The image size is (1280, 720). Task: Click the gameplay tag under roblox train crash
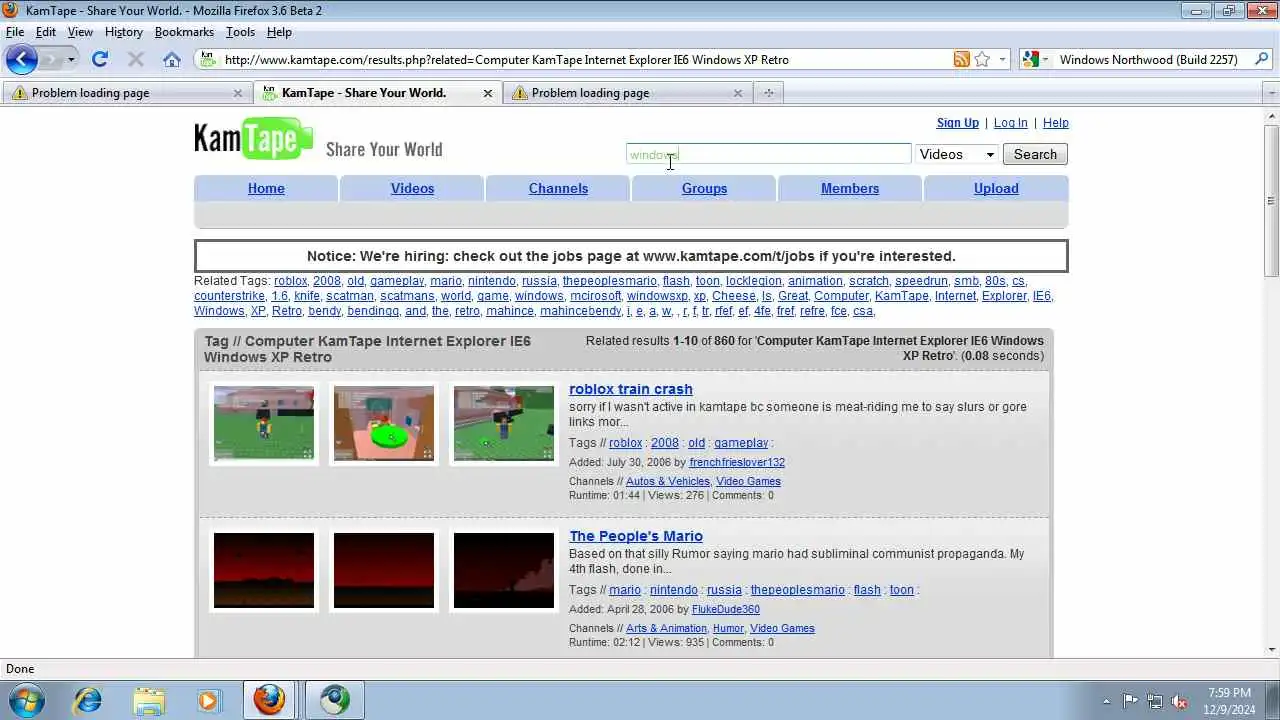(741, 443)
